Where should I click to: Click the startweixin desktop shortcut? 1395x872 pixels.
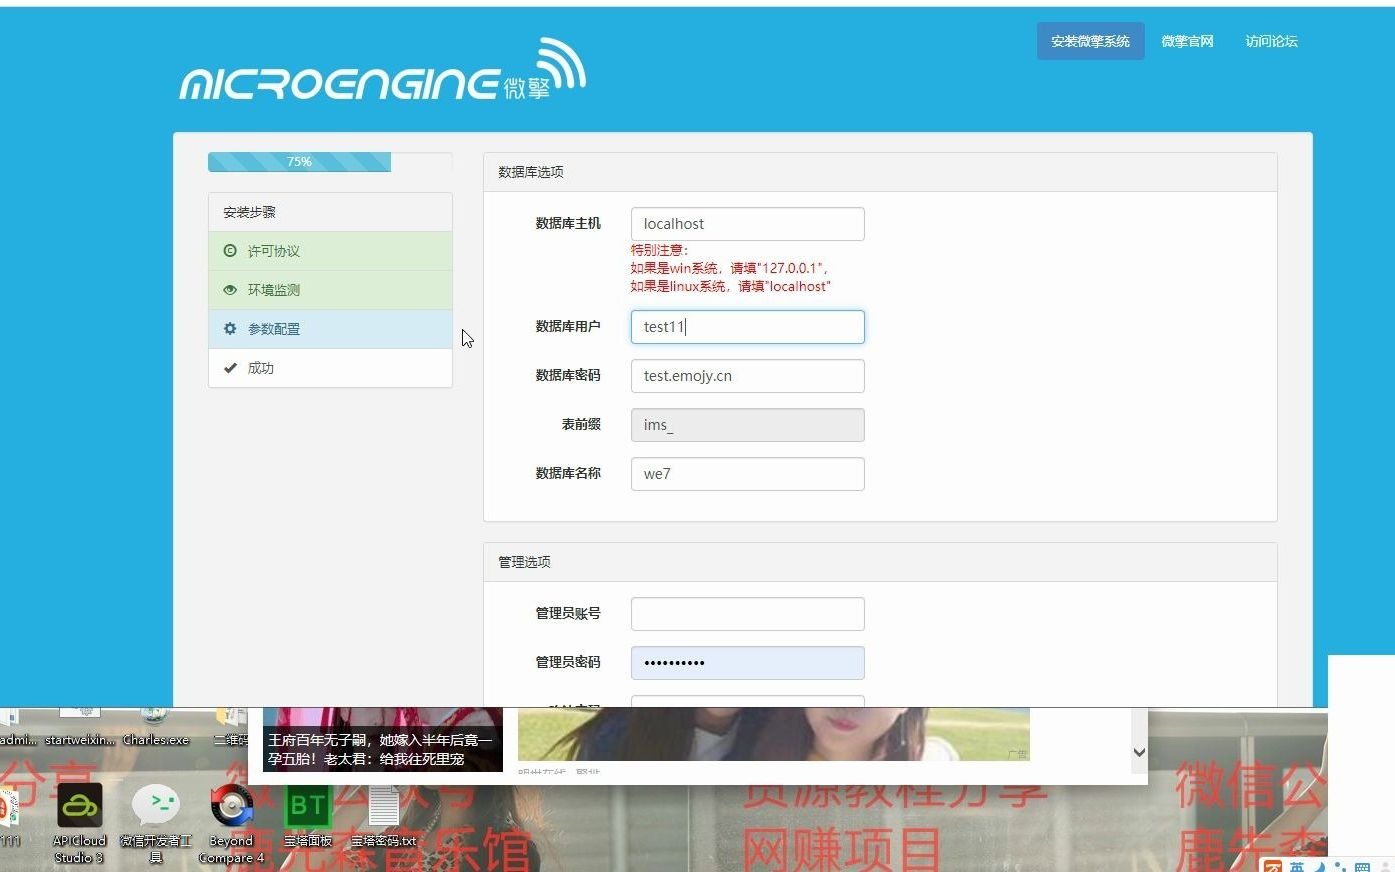click(81, 727)
